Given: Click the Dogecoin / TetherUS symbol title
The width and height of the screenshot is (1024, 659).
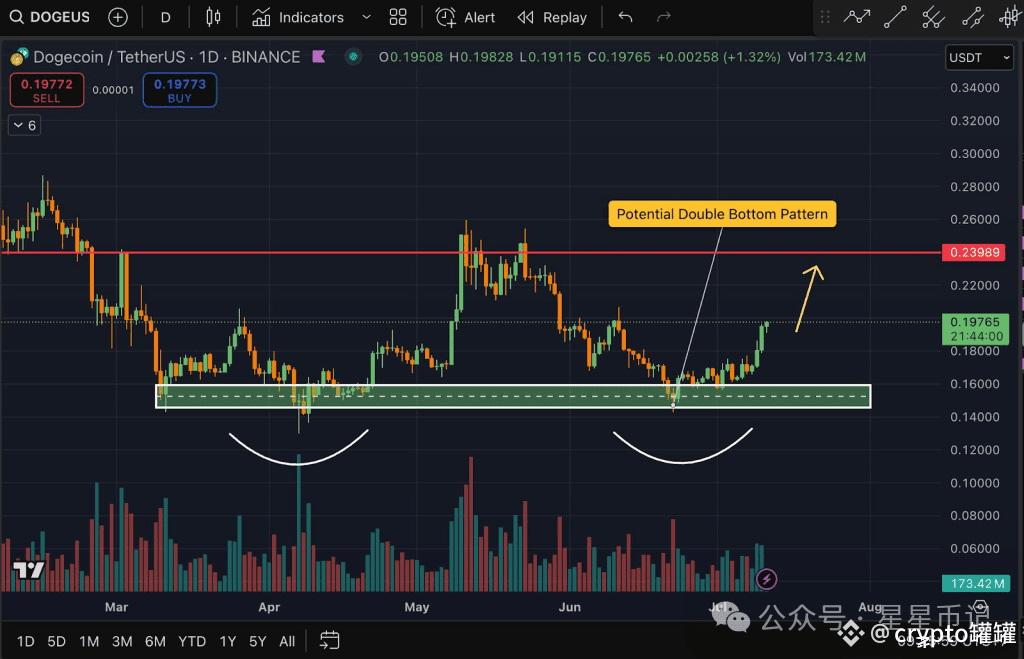Looking at the screenshot, I should pos(109,57).
